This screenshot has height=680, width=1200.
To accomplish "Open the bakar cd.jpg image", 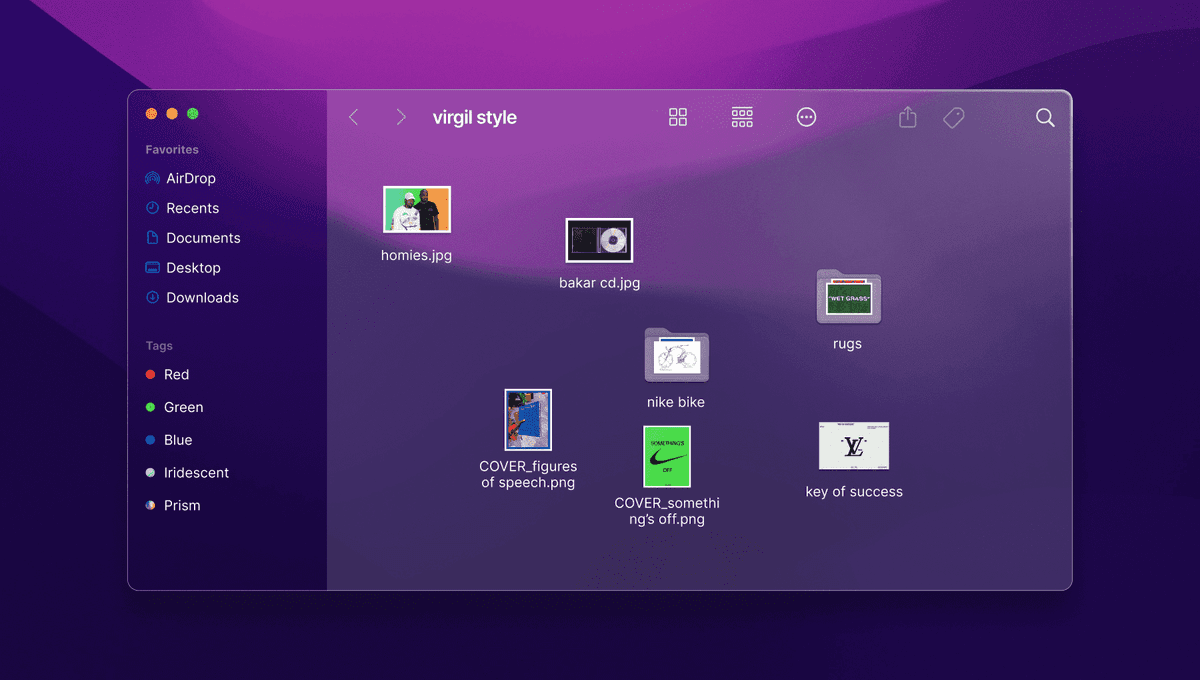I will click(x=599, y=240).
